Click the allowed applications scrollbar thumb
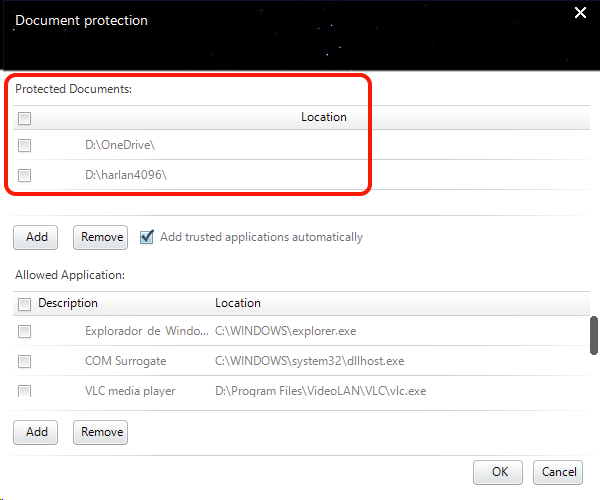 coord(593,335)
